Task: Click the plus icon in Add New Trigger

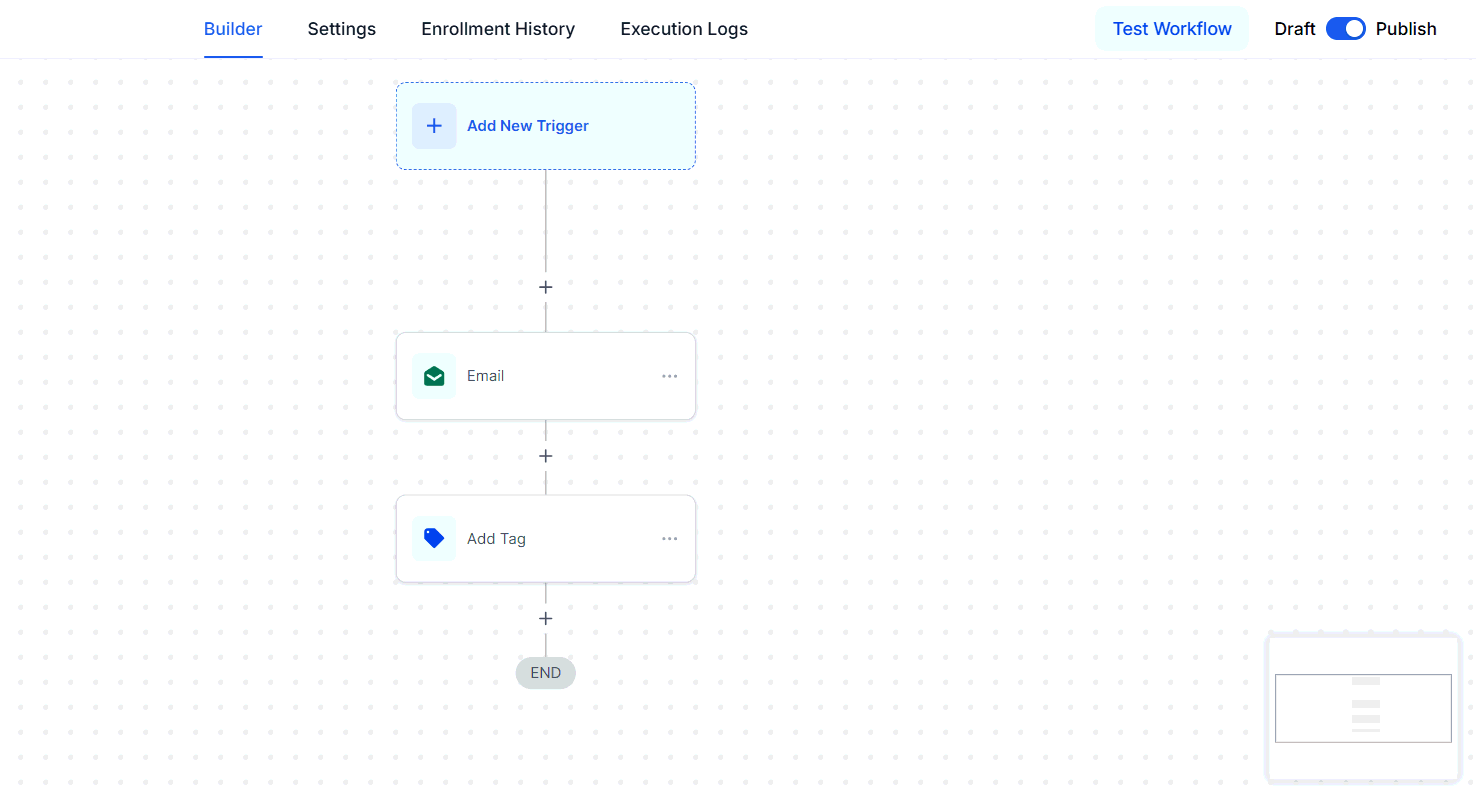Action: click(x=434, y=126)
